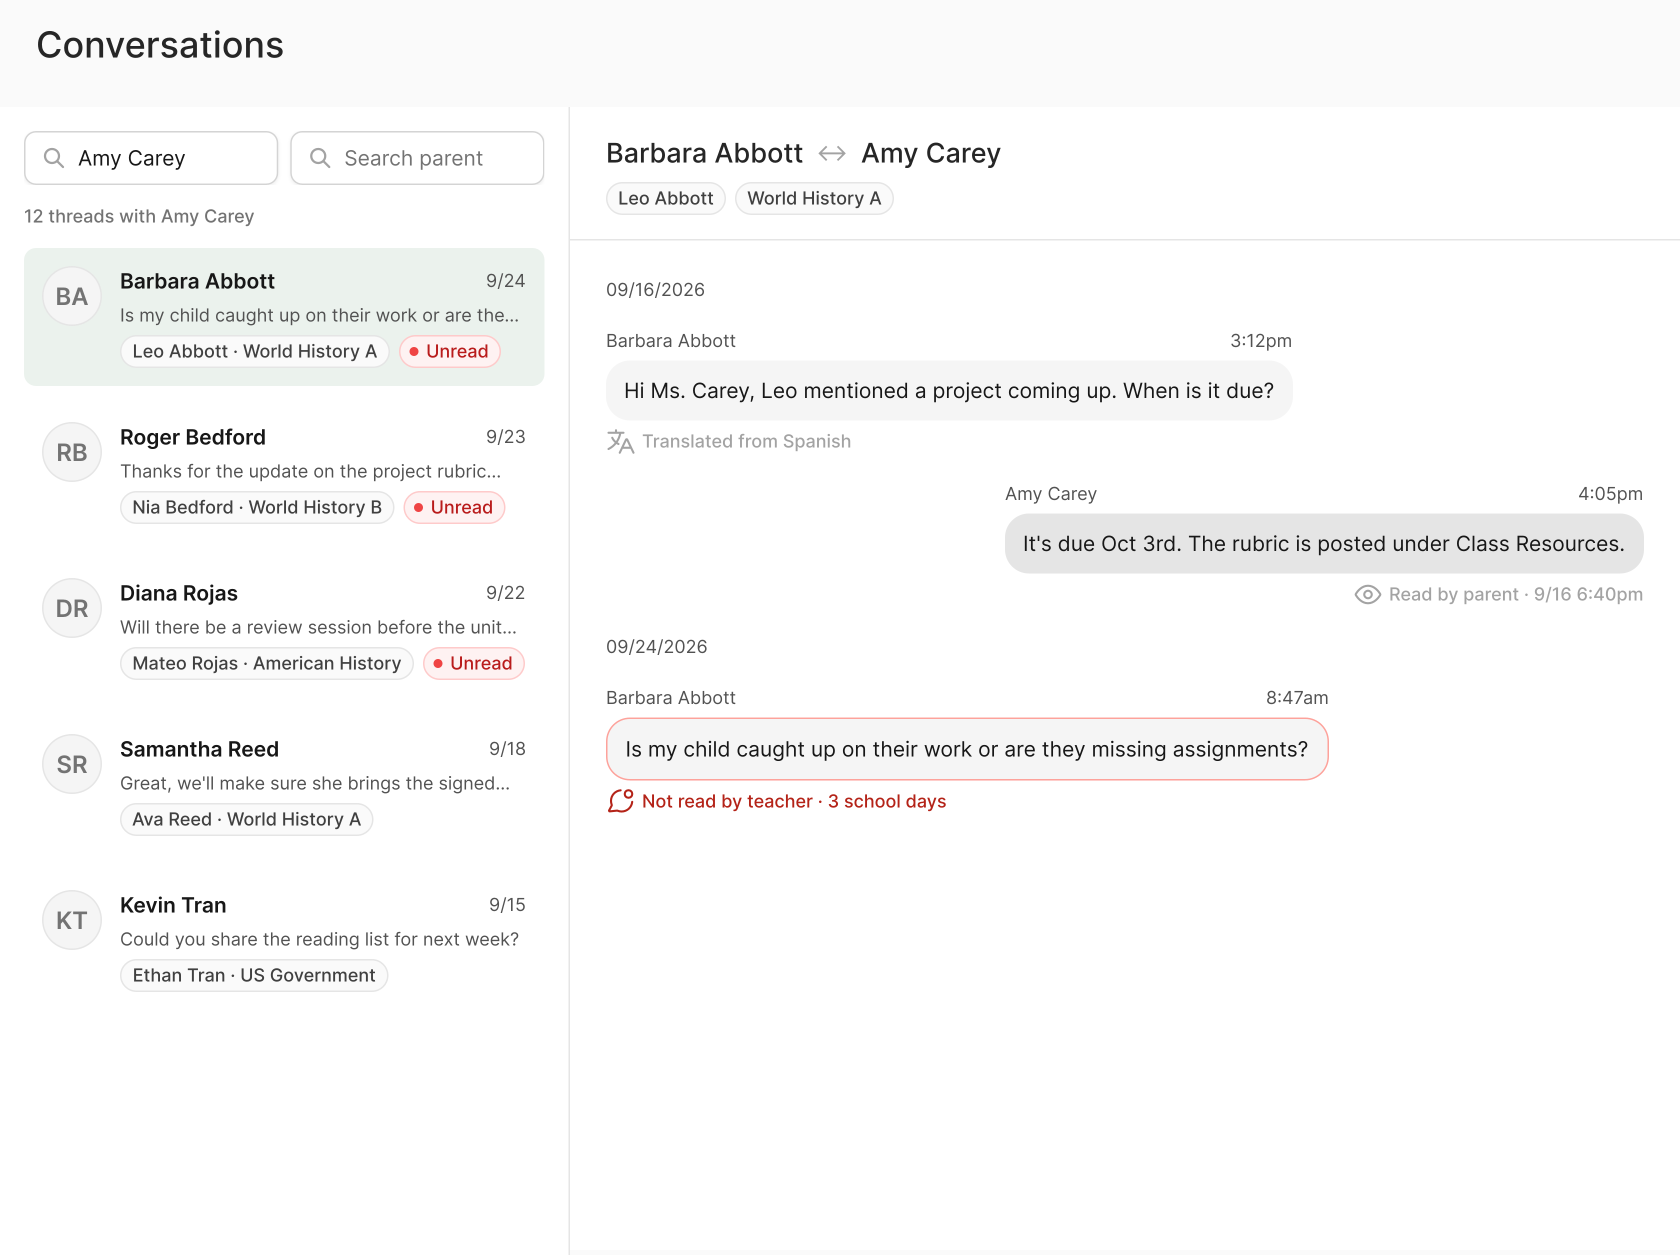Click the Unread badge on Diana Rojas thread
1680x1255 pixels.
coord(473,663)
